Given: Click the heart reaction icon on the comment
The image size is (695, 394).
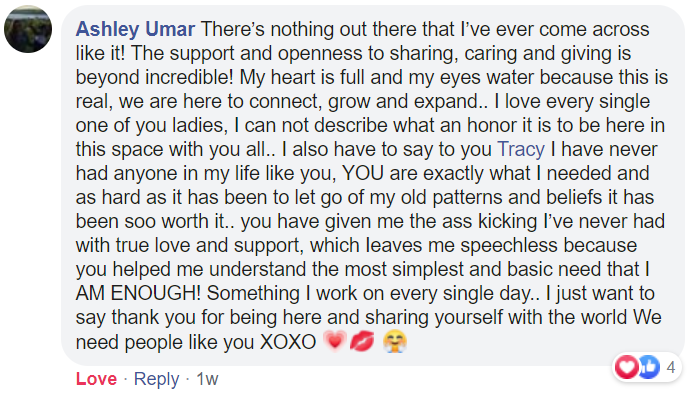Looking at the screenshot, I should tap(627, 367).
